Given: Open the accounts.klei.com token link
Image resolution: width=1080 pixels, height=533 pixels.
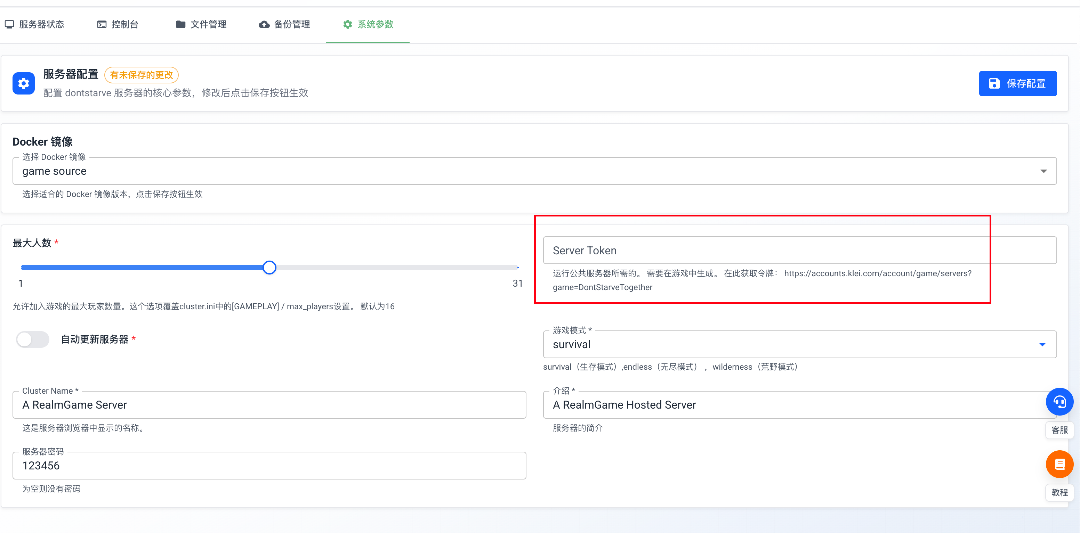Looking at the screenshot, I should click(x=877, y=273).
